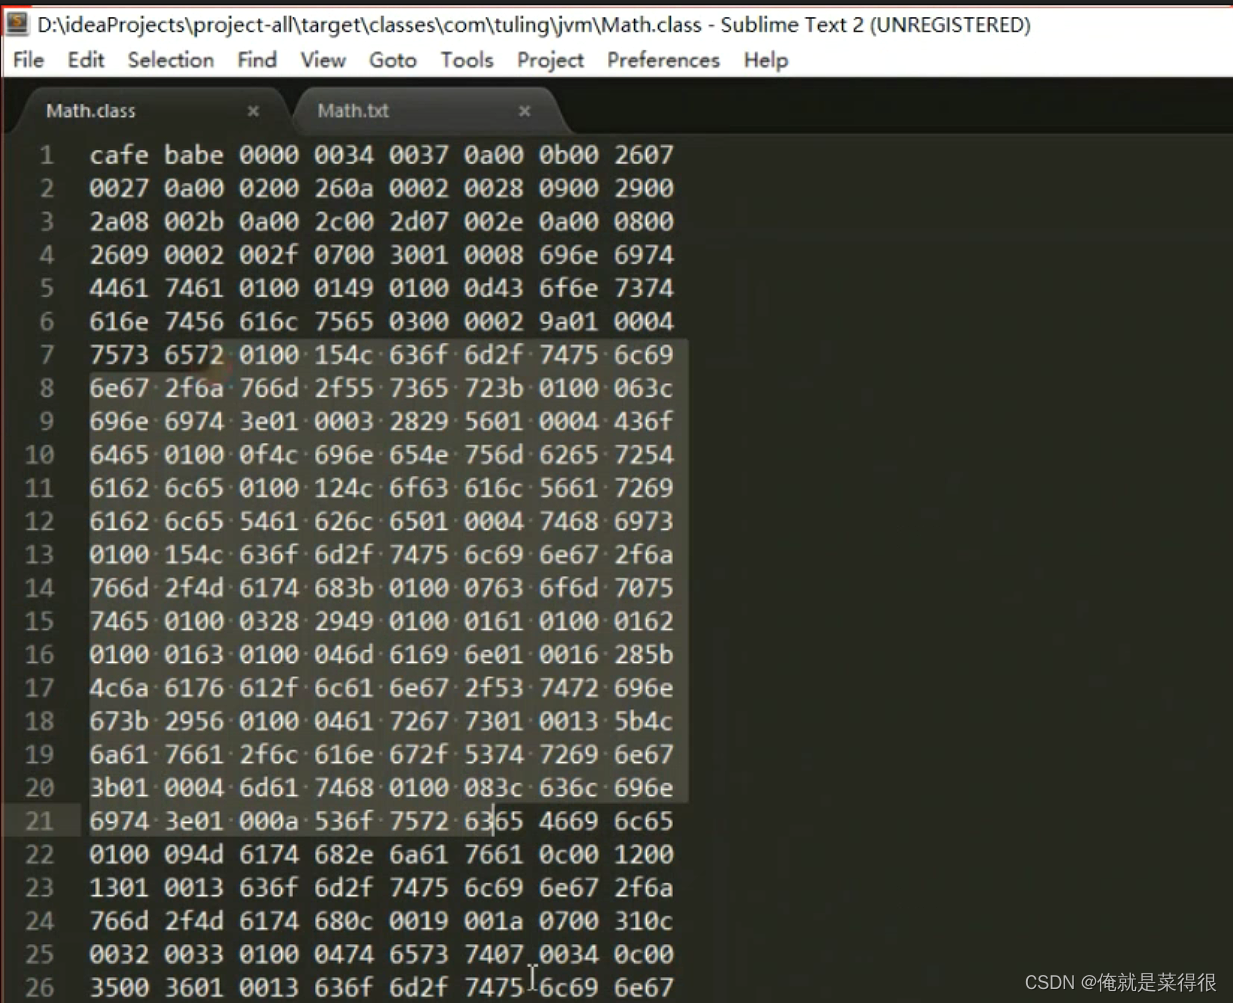This screenshot has width=1233, height=1003.
Task: Click '0f4c' on line 10
Action: click(269, 454)
